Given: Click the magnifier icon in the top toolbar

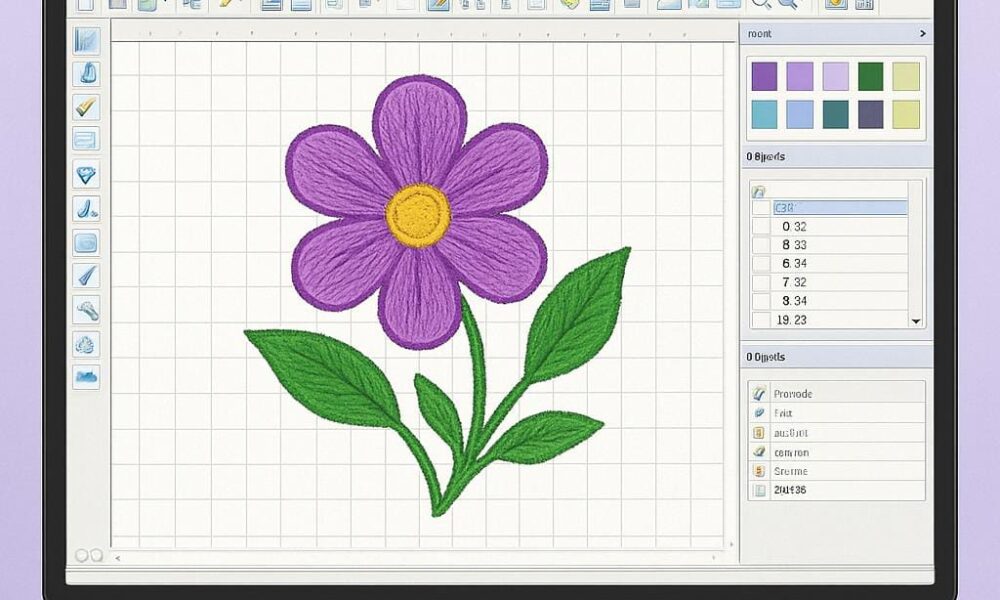Looking at the screenshot, I should click(x=762, y=4).
